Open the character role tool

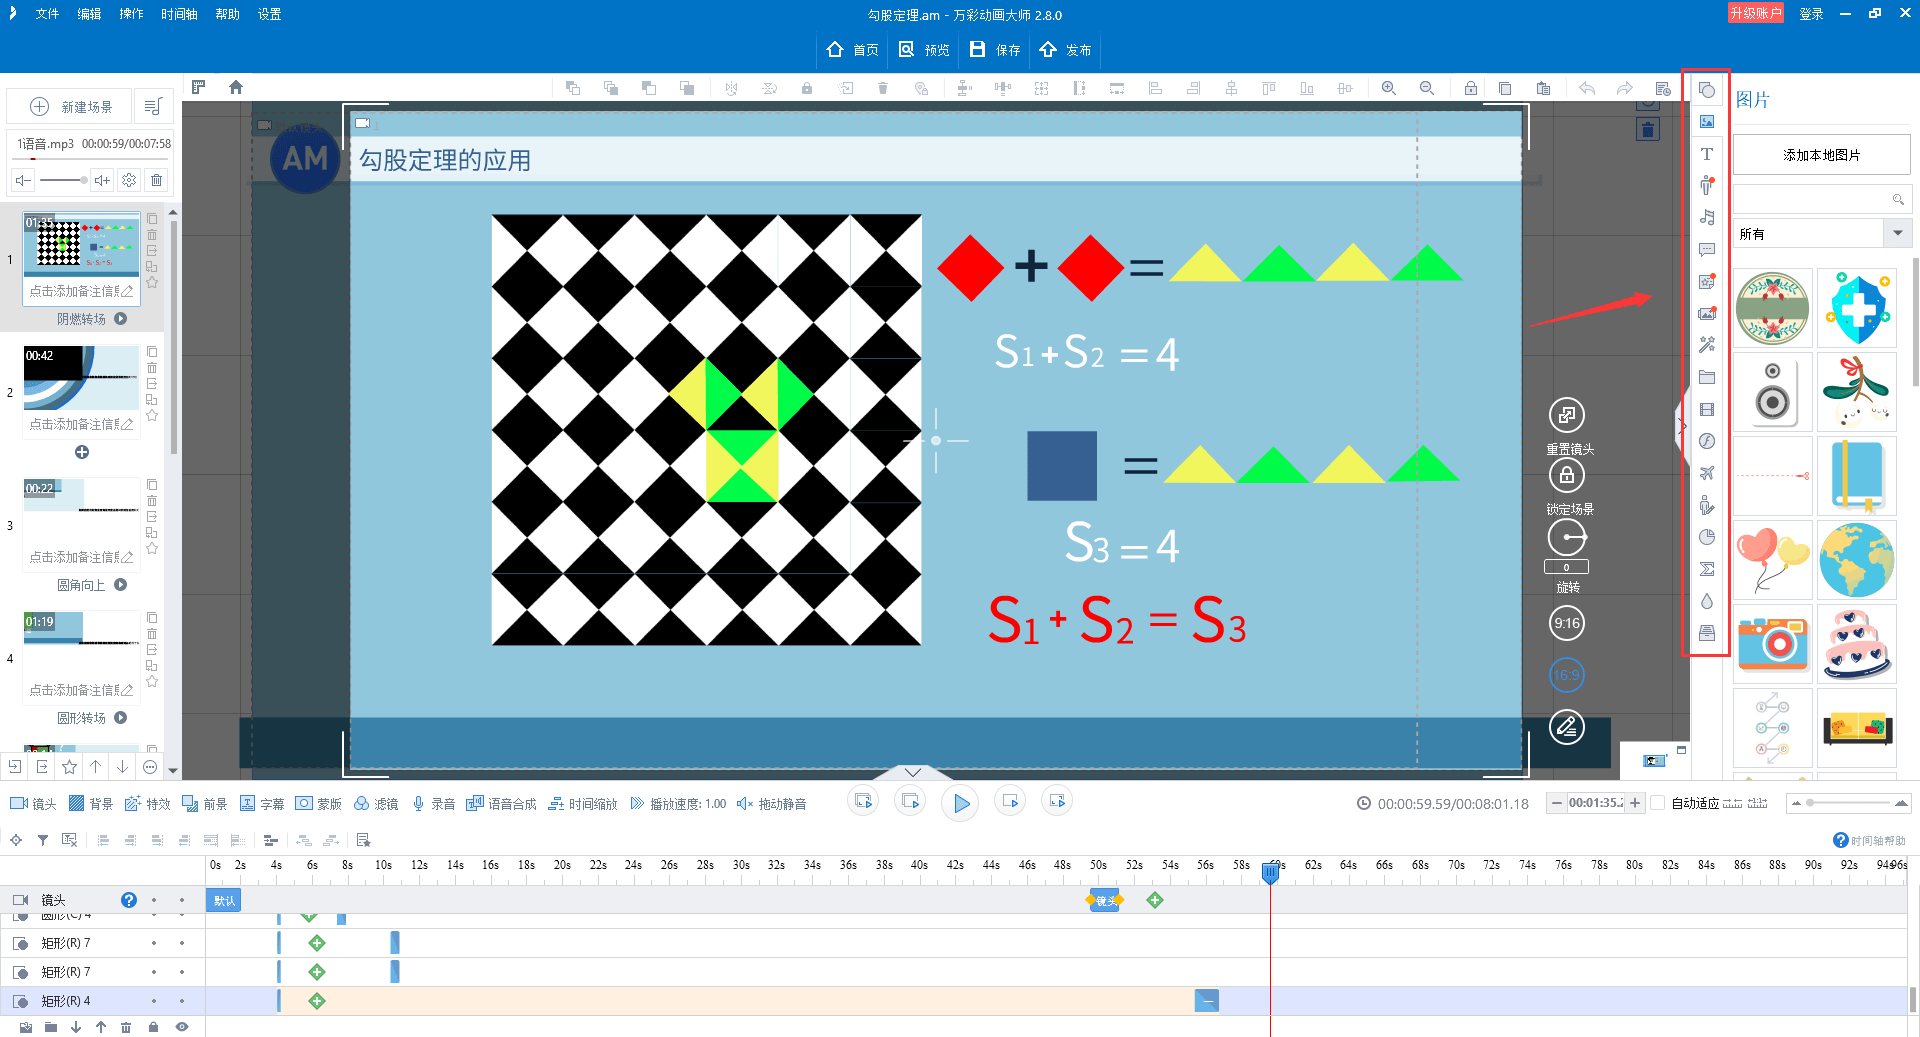point(1707,186)
